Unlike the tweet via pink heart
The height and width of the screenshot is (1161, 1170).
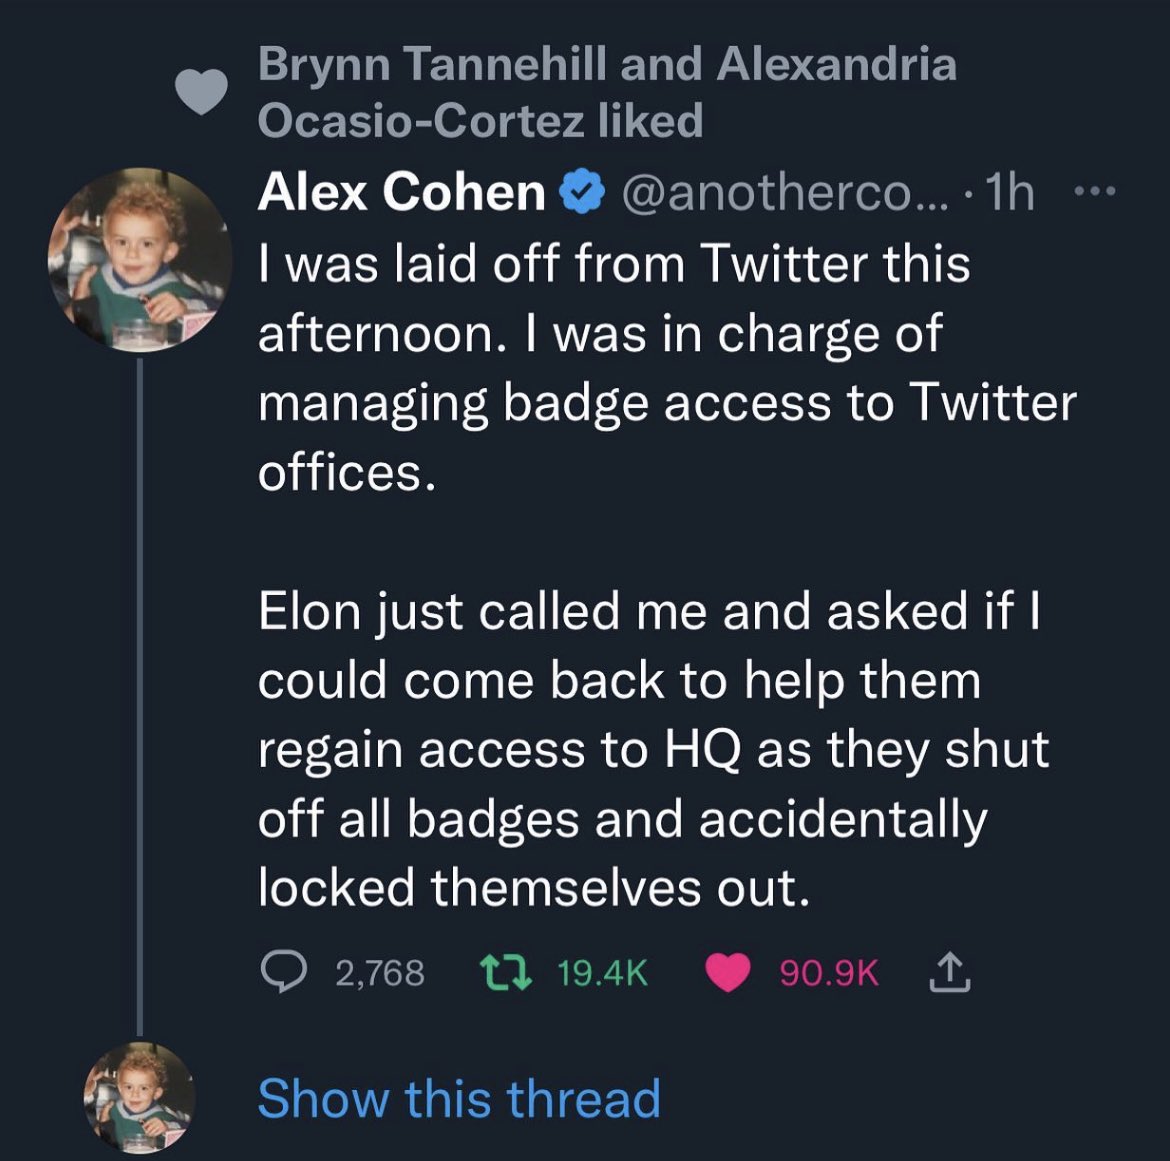pyautogui.click(x=728, y=973)
